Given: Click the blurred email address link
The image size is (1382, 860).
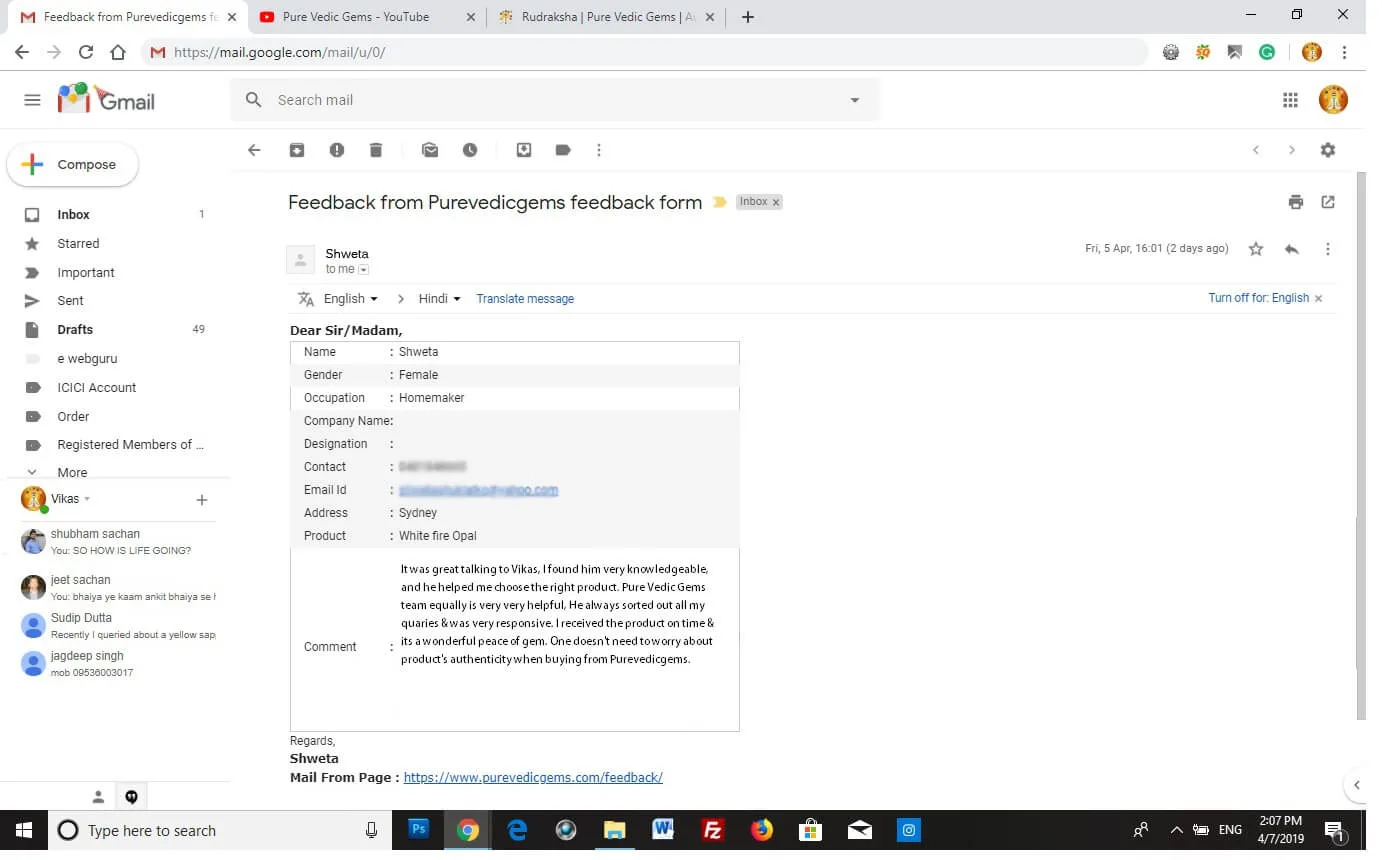Looking at the screenshot, I should click(x=478, y=490).
